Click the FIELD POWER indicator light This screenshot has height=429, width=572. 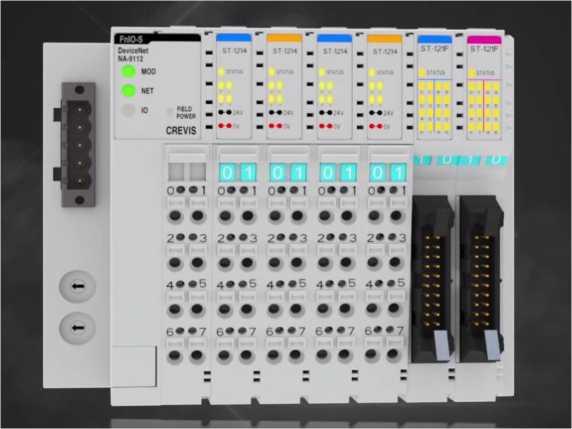(170, 112)
